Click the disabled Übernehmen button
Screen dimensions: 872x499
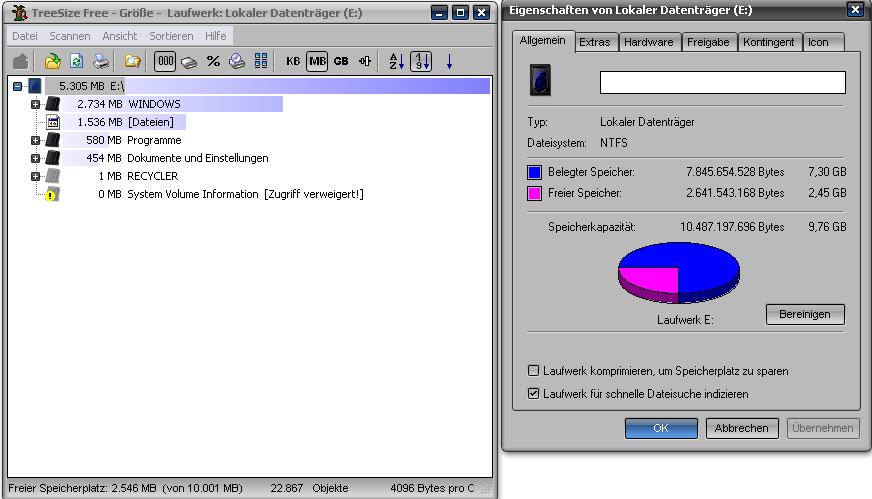823,428
